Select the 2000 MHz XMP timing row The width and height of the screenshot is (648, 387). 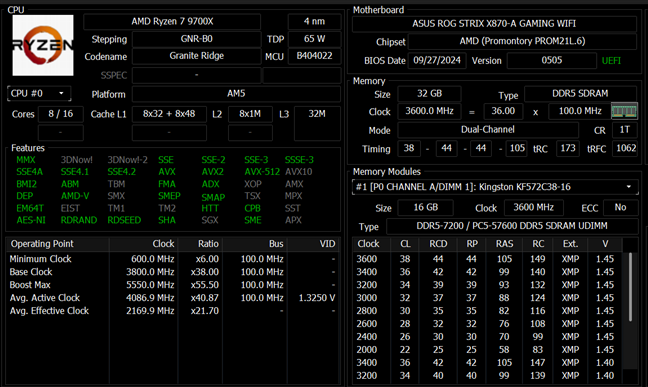[x=488, y=350]
